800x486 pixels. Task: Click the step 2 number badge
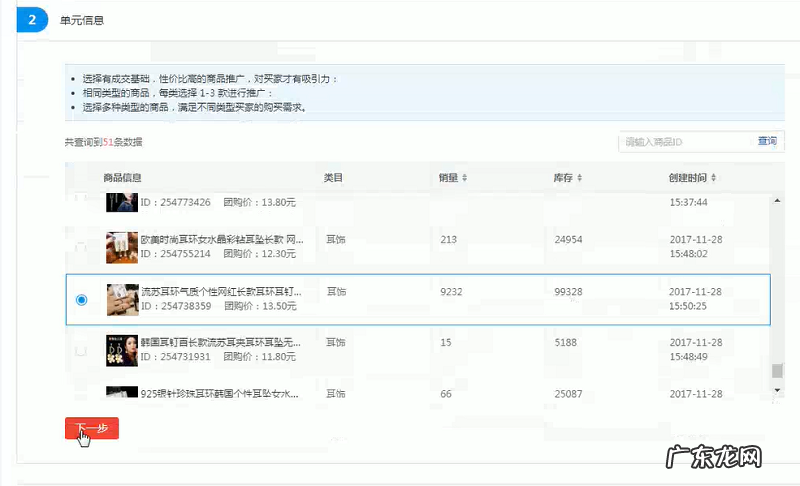[x=33, y=19]
